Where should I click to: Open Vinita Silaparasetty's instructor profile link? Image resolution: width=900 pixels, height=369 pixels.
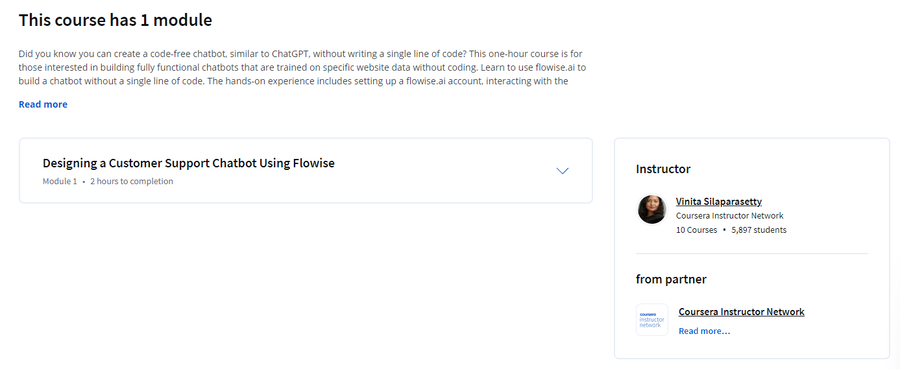[x=719, y=201]
